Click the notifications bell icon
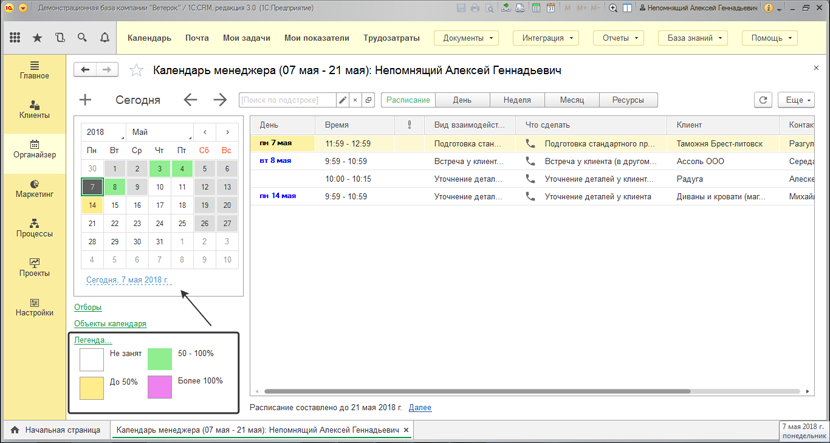 pos(105,38)
